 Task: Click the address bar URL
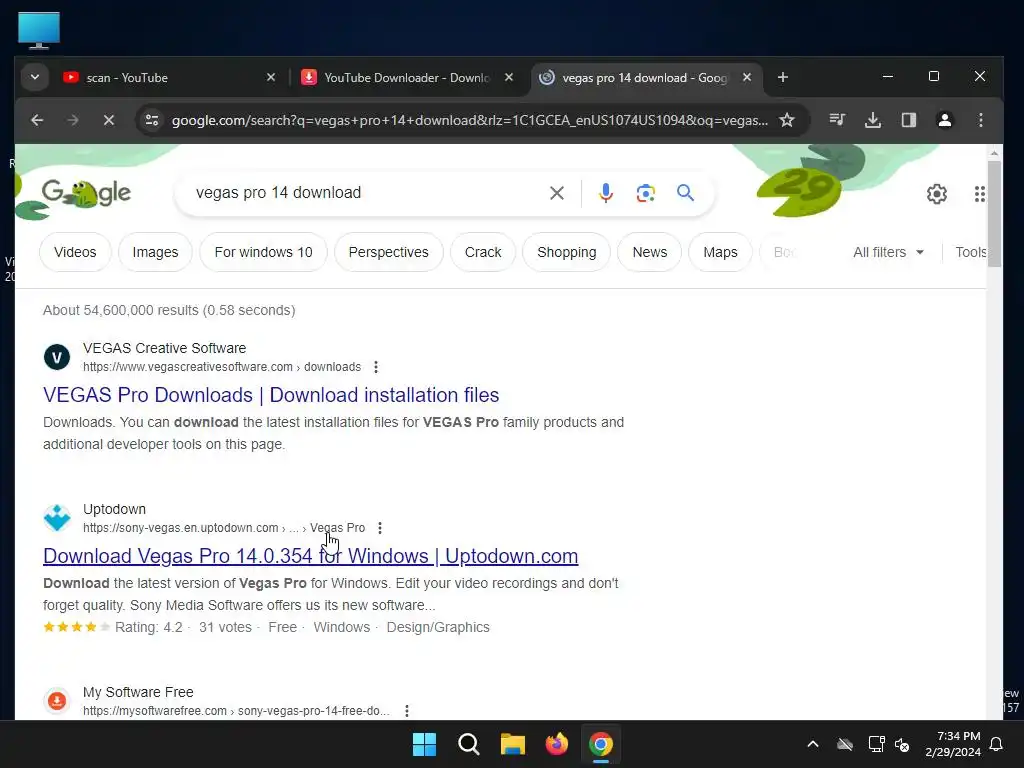click(x=469, y=120)
